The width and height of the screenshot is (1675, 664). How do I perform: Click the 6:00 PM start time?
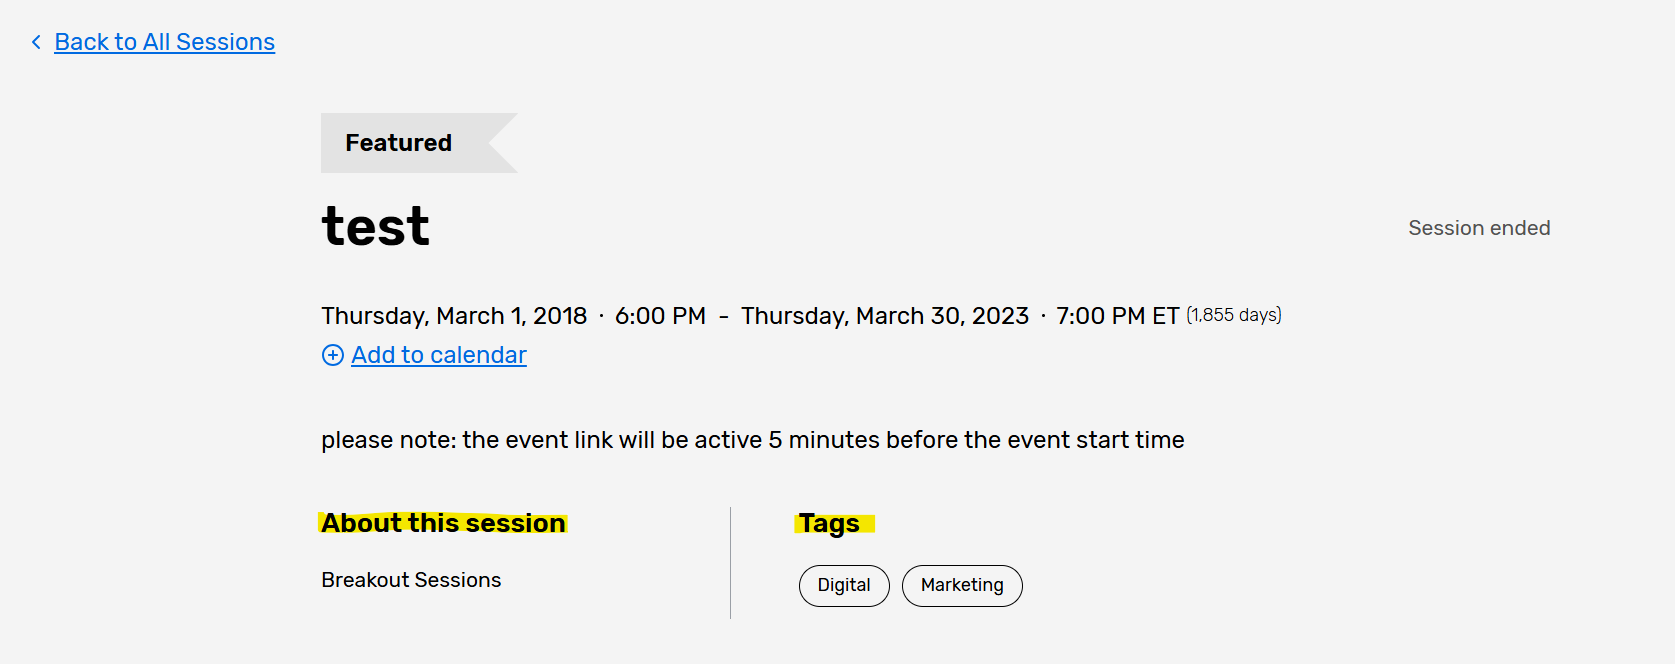click(660, 316)
